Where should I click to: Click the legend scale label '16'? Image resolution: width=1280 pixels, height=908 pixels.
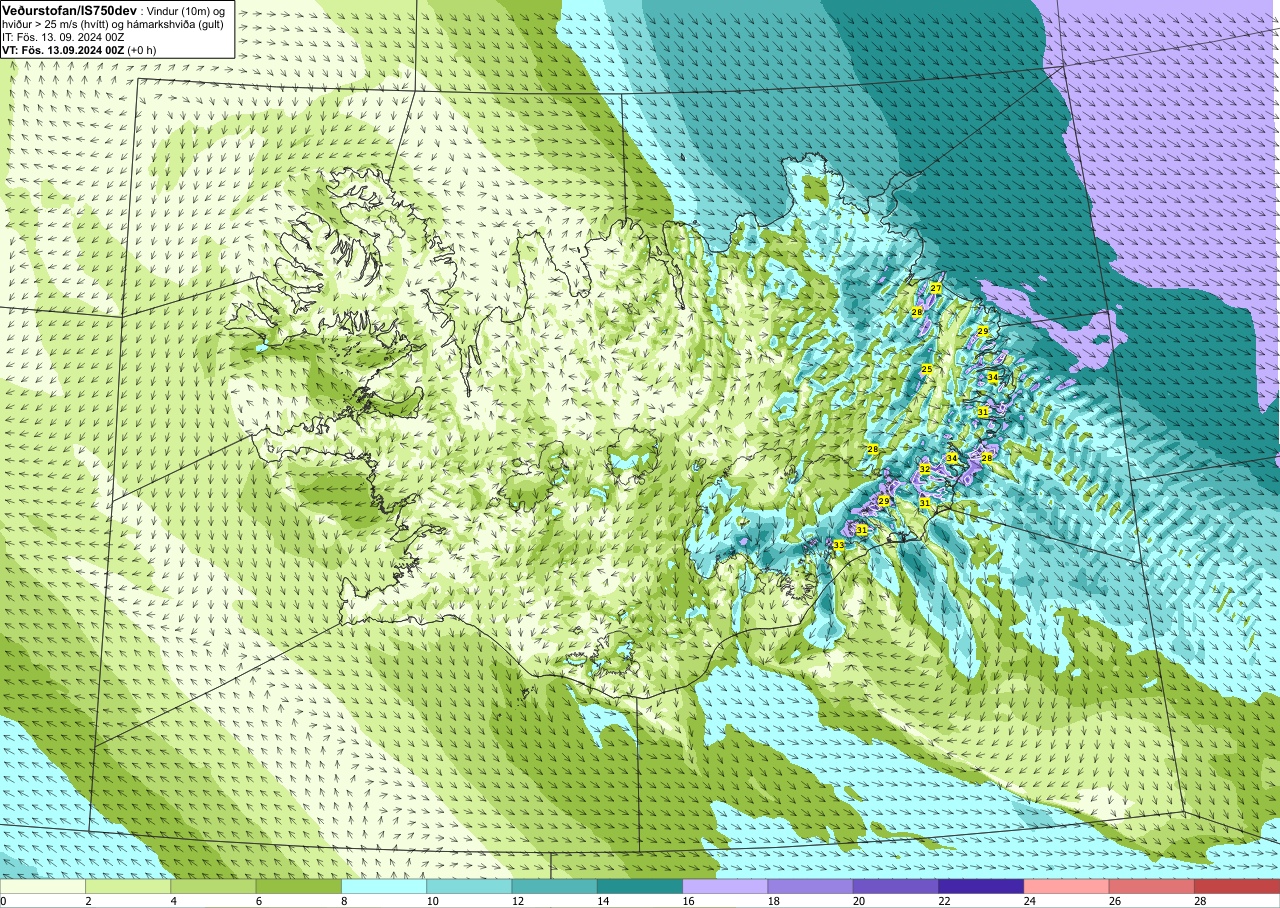pyautogui.click(x=689, y=901)
